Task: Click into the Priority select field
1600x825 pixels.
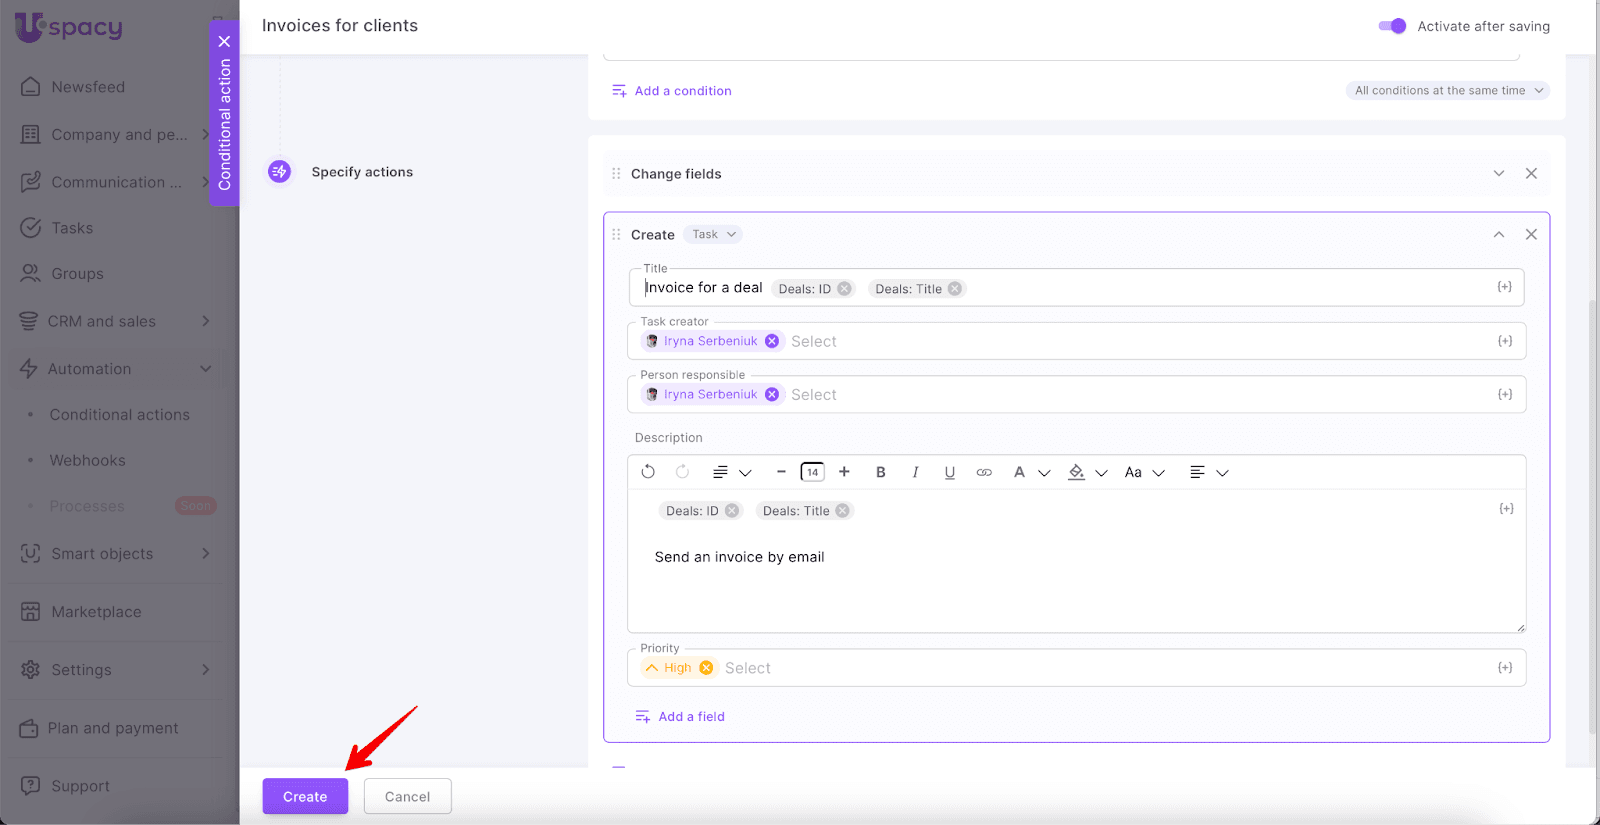Action: pos(1100,668)
